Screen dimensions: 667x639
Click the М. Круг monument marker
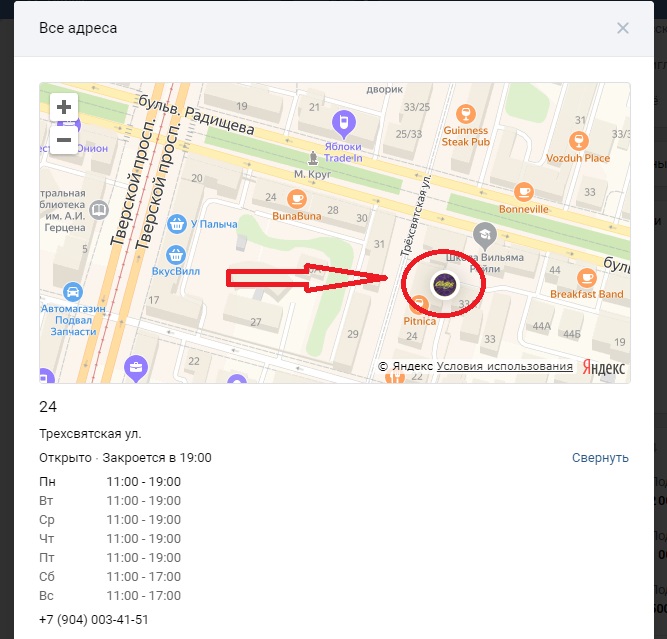313,158
